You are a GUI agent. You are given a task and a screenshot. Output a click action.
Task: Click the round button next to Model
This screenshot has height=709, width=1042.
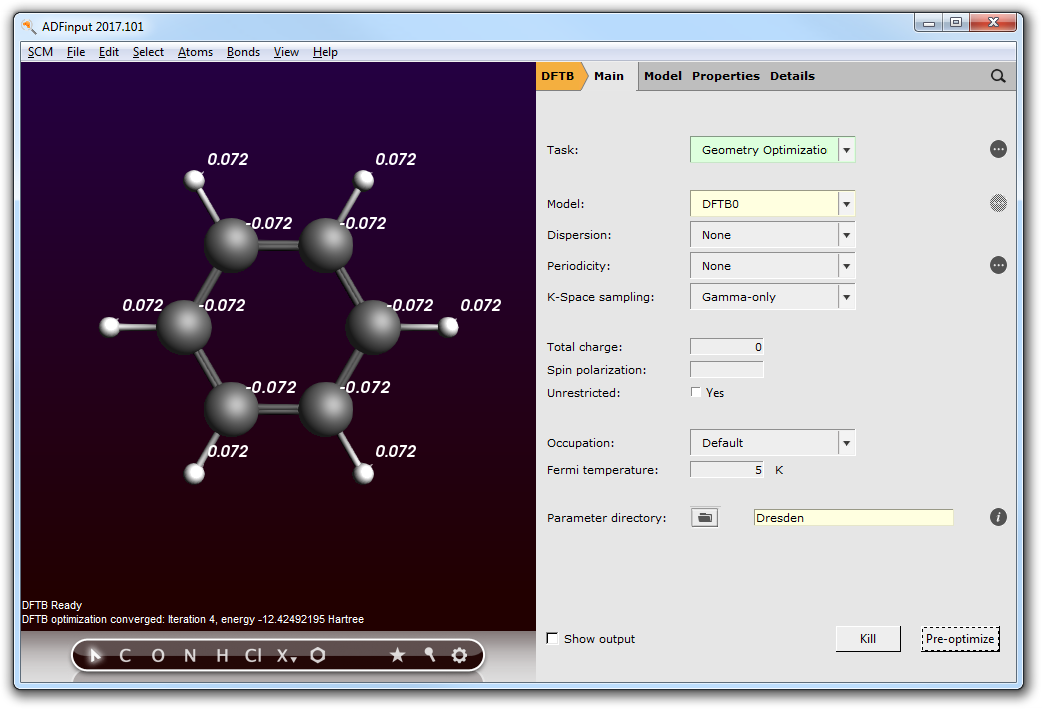pos(998,203)
